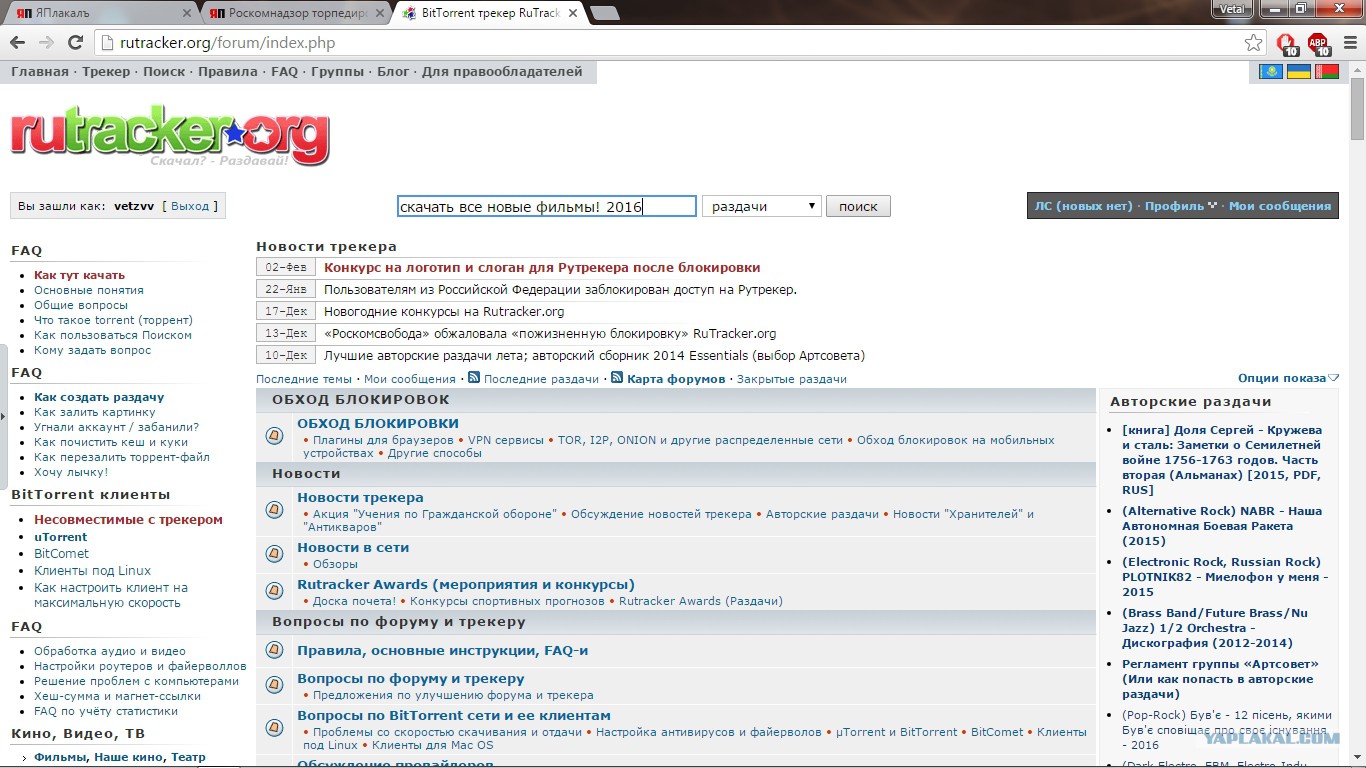
Task: Click the rutracker.org logo
Action: (170, 136)
